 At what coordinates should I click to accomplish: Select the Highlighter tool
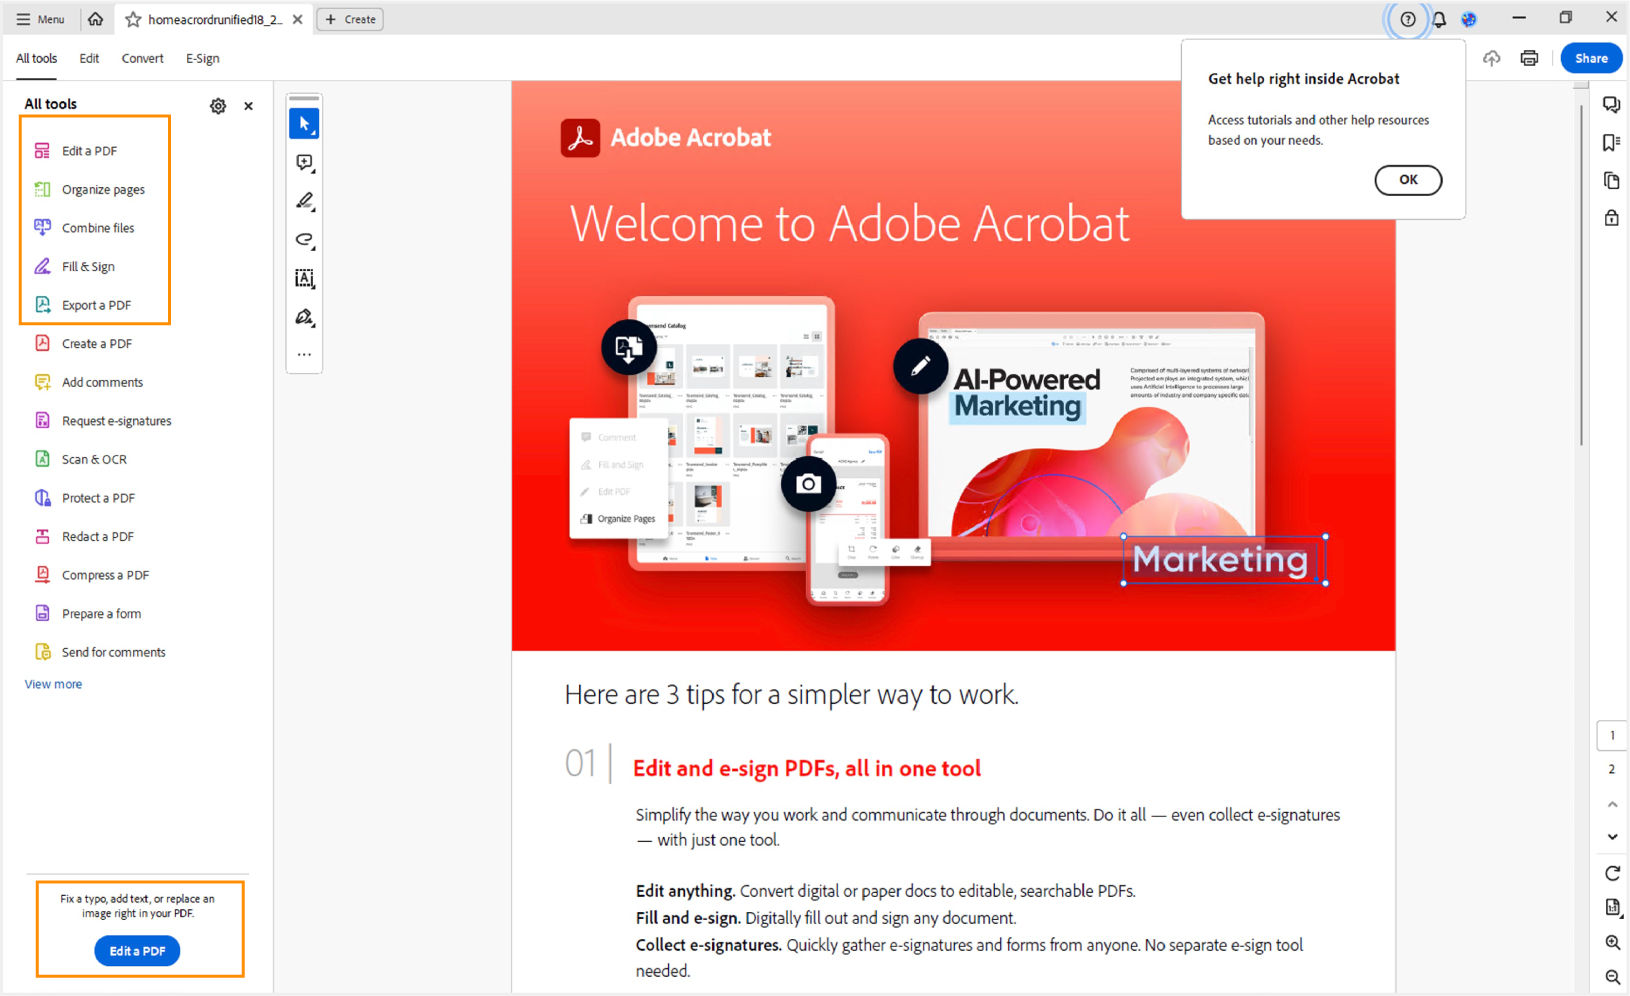click(x=304, y=200)
